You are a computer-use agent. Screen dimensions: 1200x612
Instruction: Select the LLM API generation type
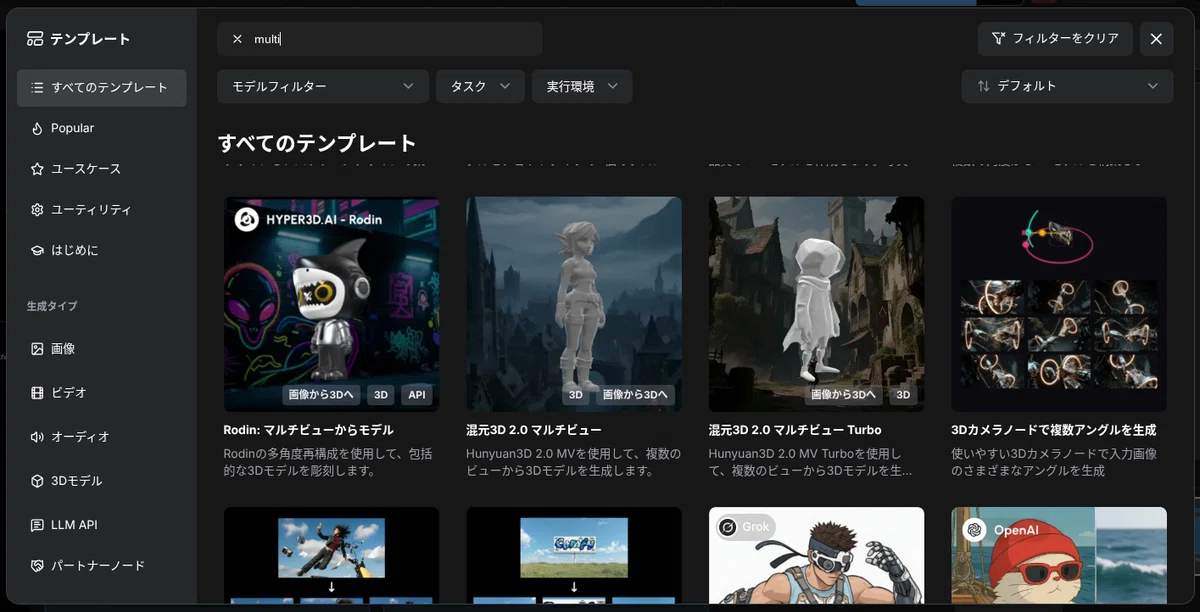101,524
